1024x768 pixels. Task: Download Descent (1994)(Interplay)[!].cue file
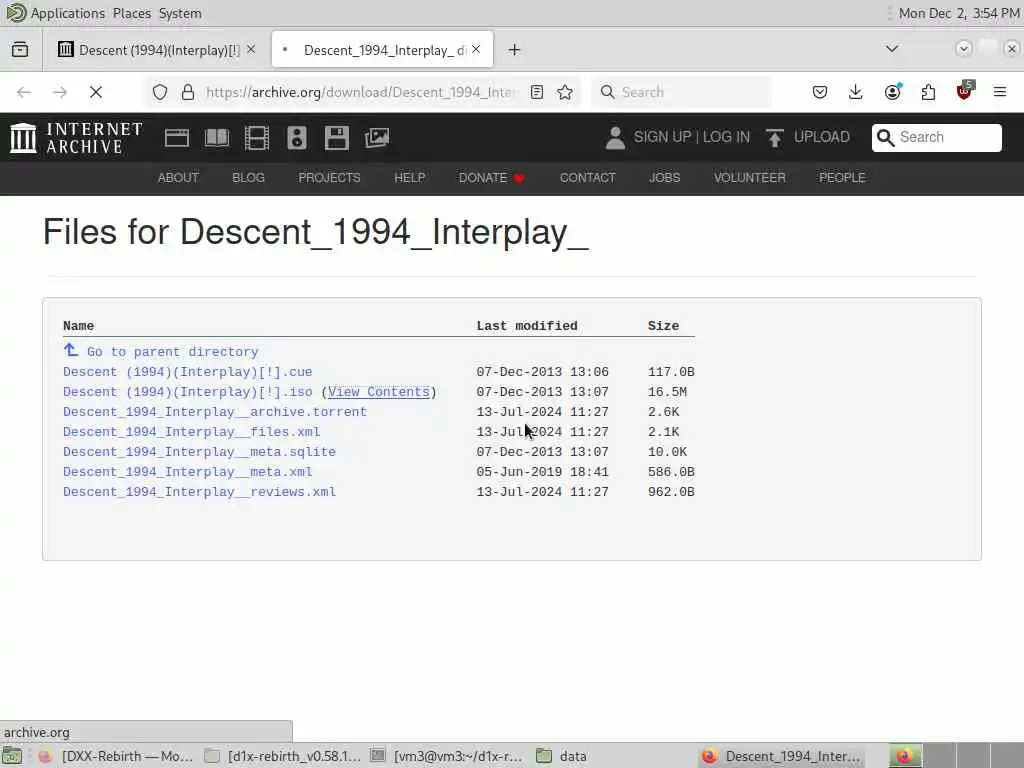point(187,372)
